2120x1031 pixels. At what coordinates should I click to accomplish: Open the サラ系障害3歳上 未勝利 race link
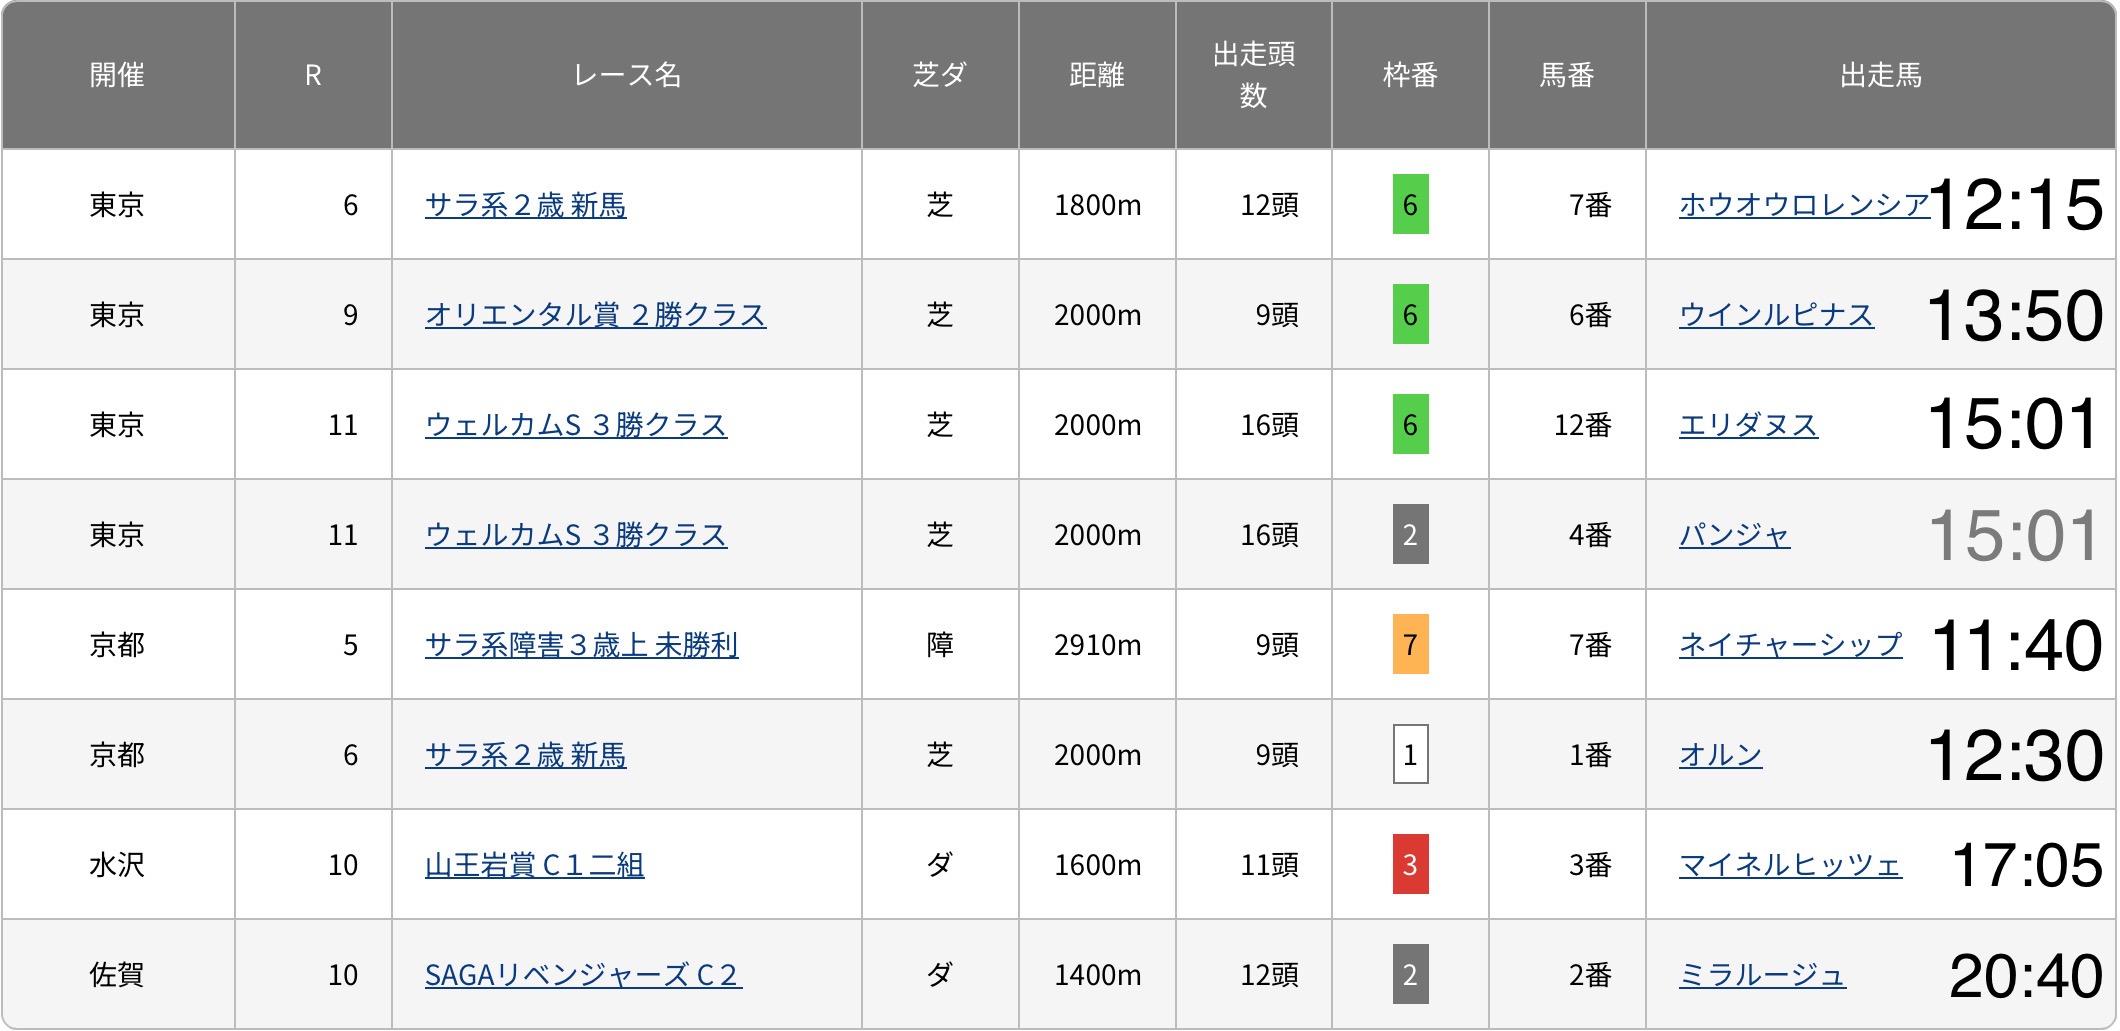pos(581,645)
